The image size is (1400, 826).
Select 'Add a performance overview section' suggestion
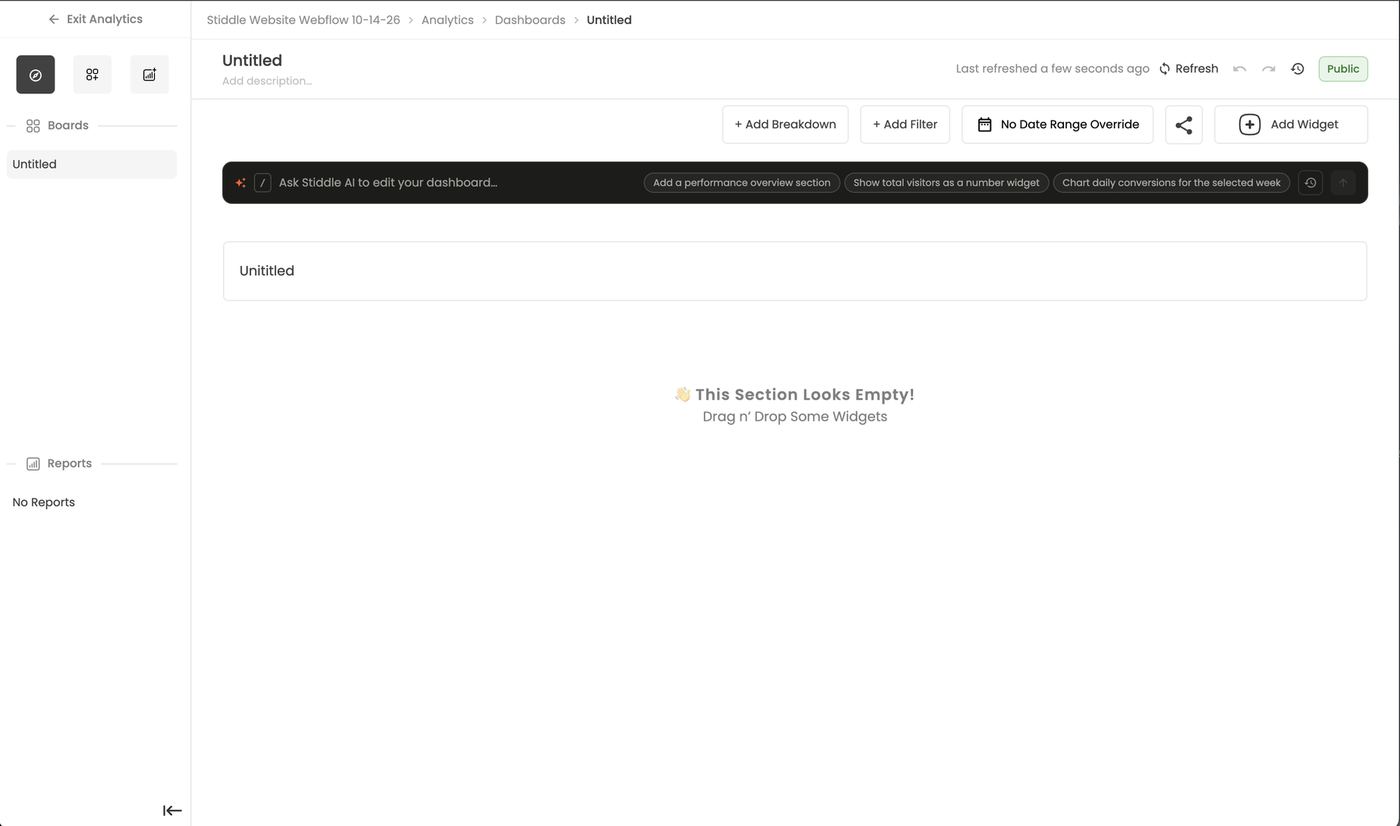[x=742, y=183]
